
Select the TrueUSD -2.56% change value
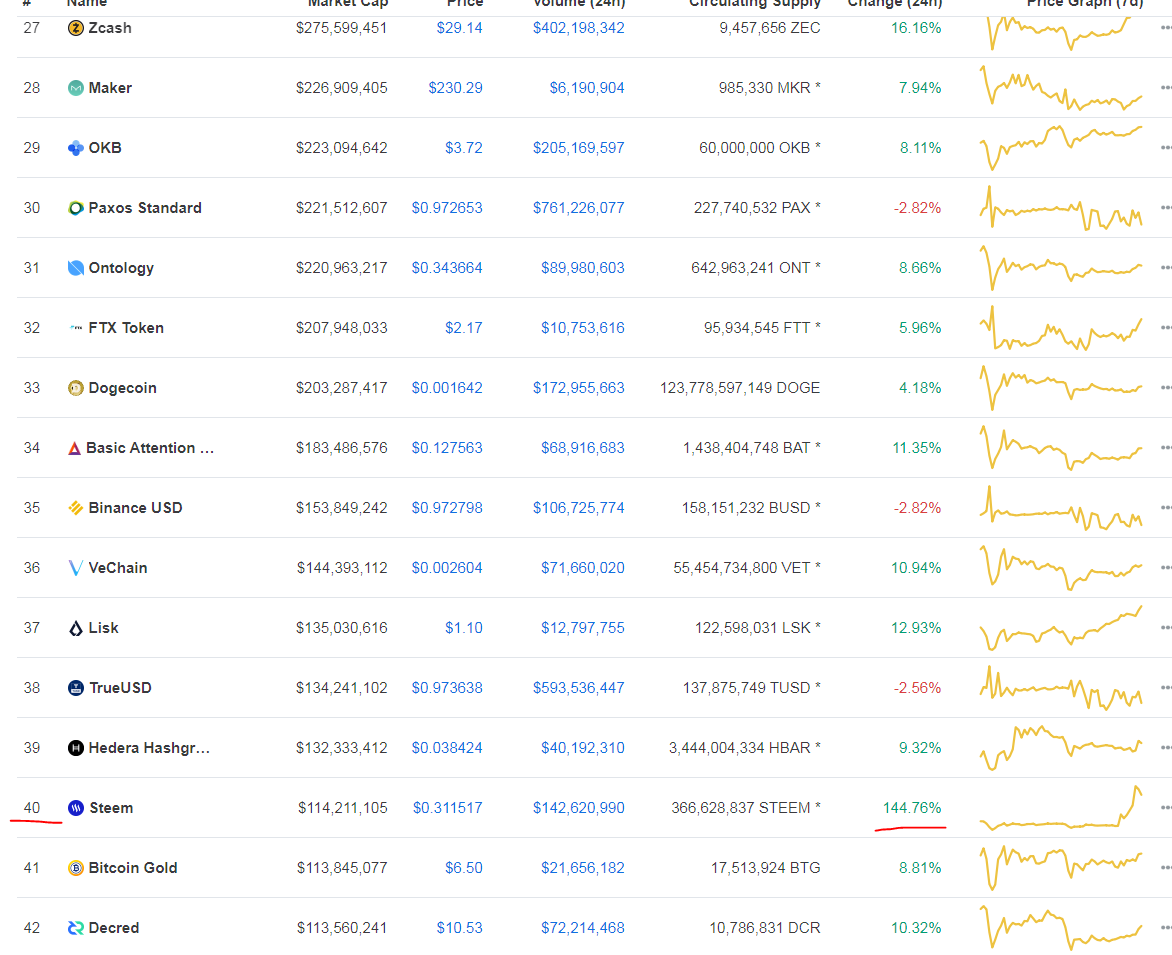tap(917, 688)
